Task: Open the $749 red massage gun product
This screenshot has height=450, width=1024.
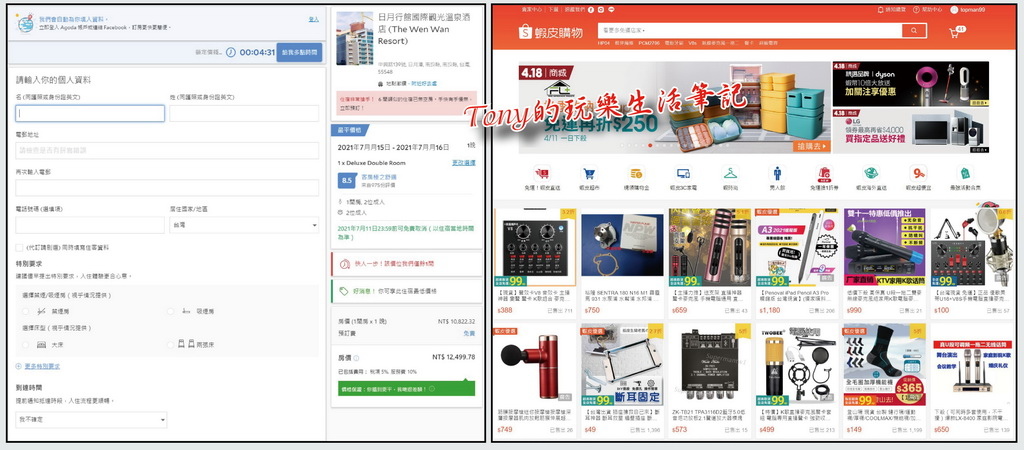Action: (x=535, y=379)
